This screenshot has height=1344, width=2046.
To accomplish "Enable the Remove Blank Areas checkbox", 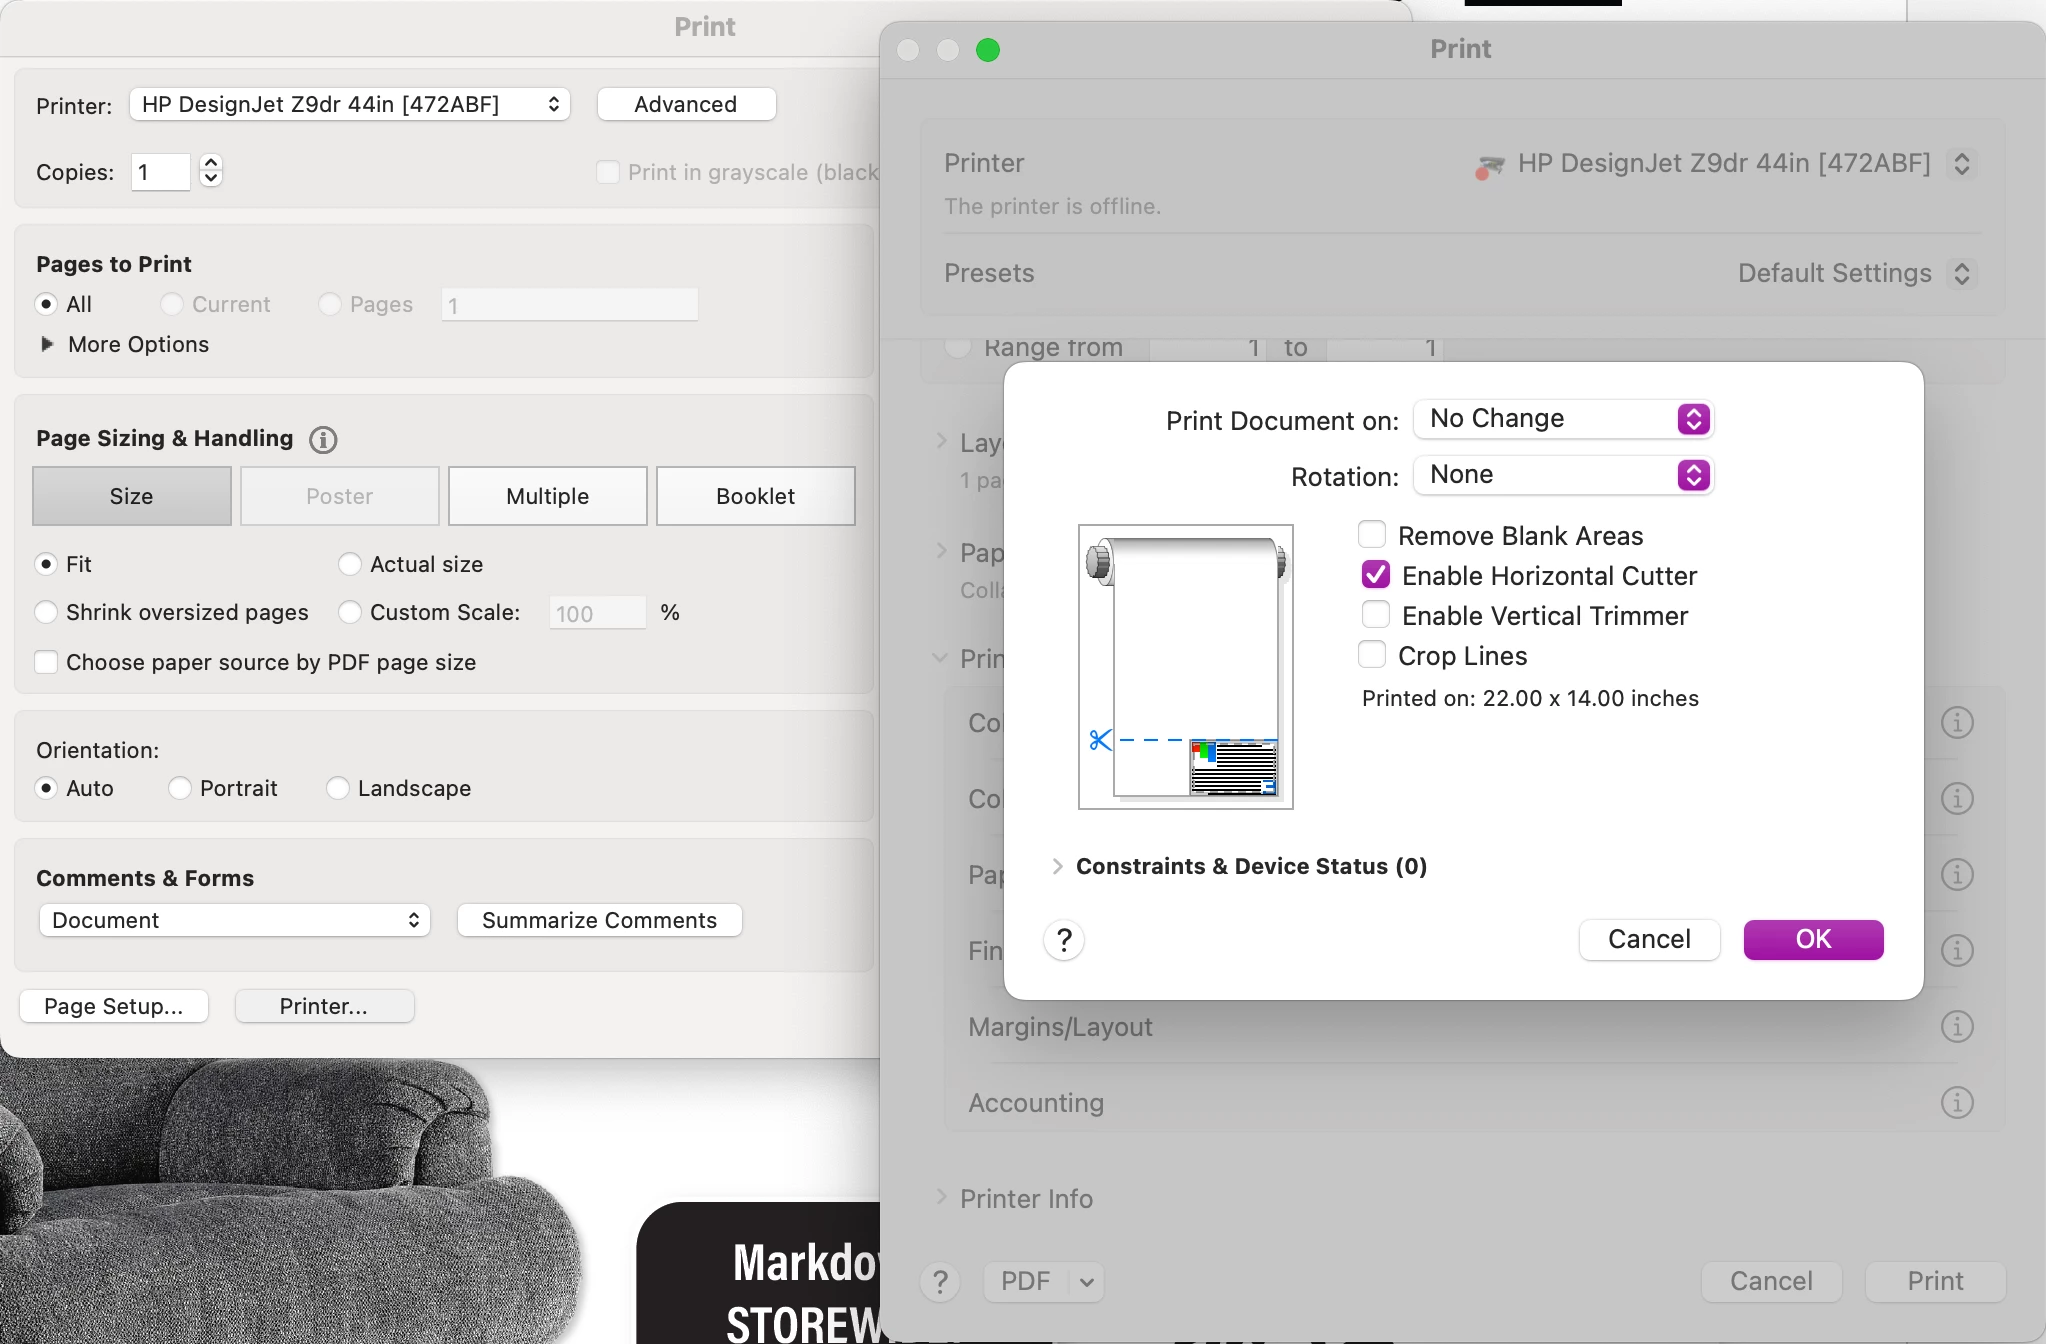I will pyautogui.click(x=1372, y=535).
